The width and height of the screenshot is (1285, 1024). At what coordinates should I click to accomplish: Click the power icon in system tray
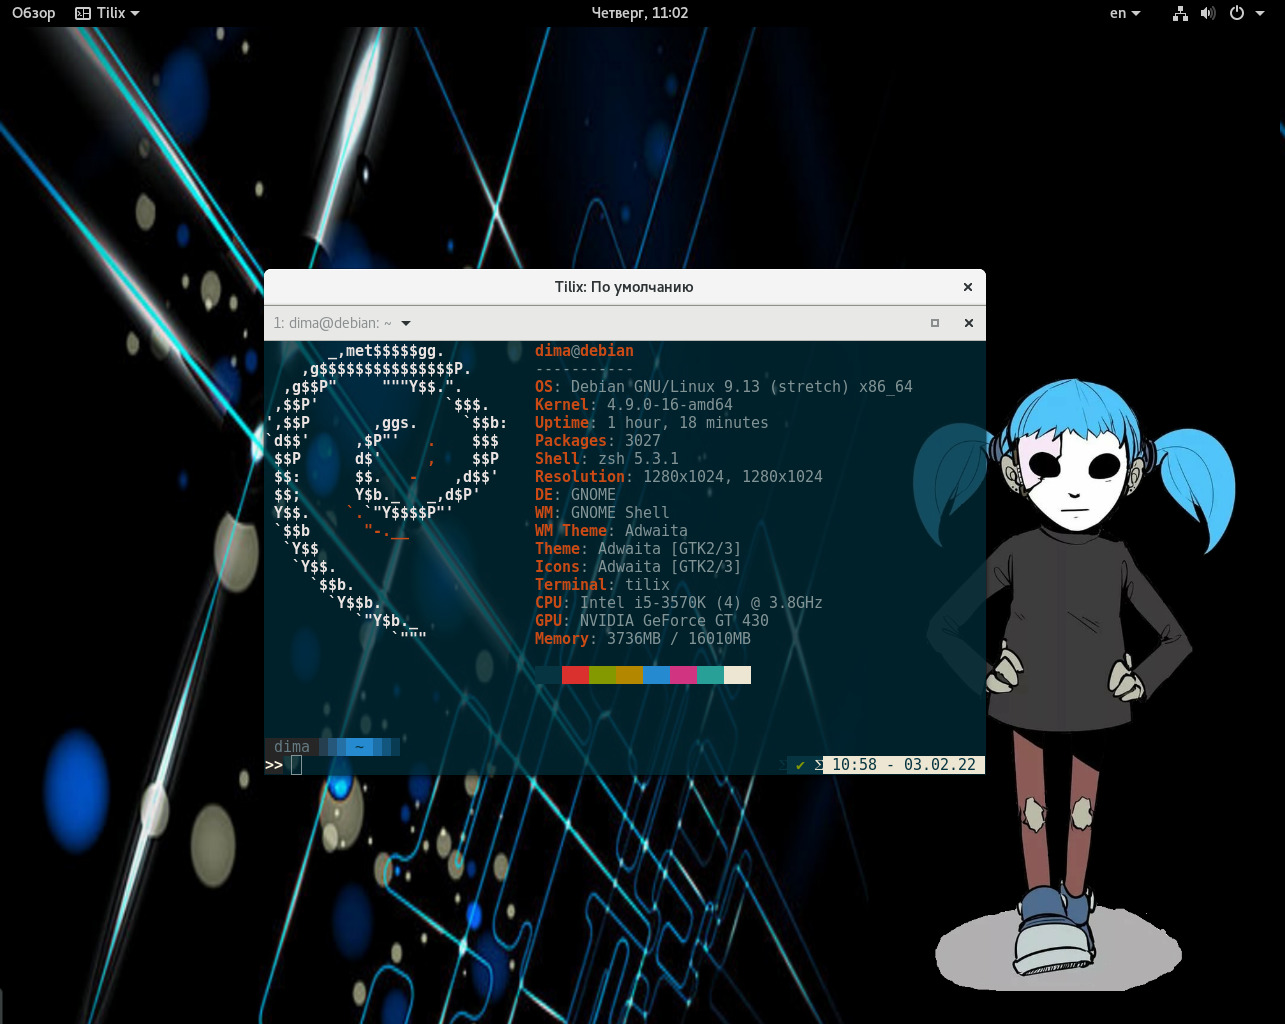pos(1237,13)
